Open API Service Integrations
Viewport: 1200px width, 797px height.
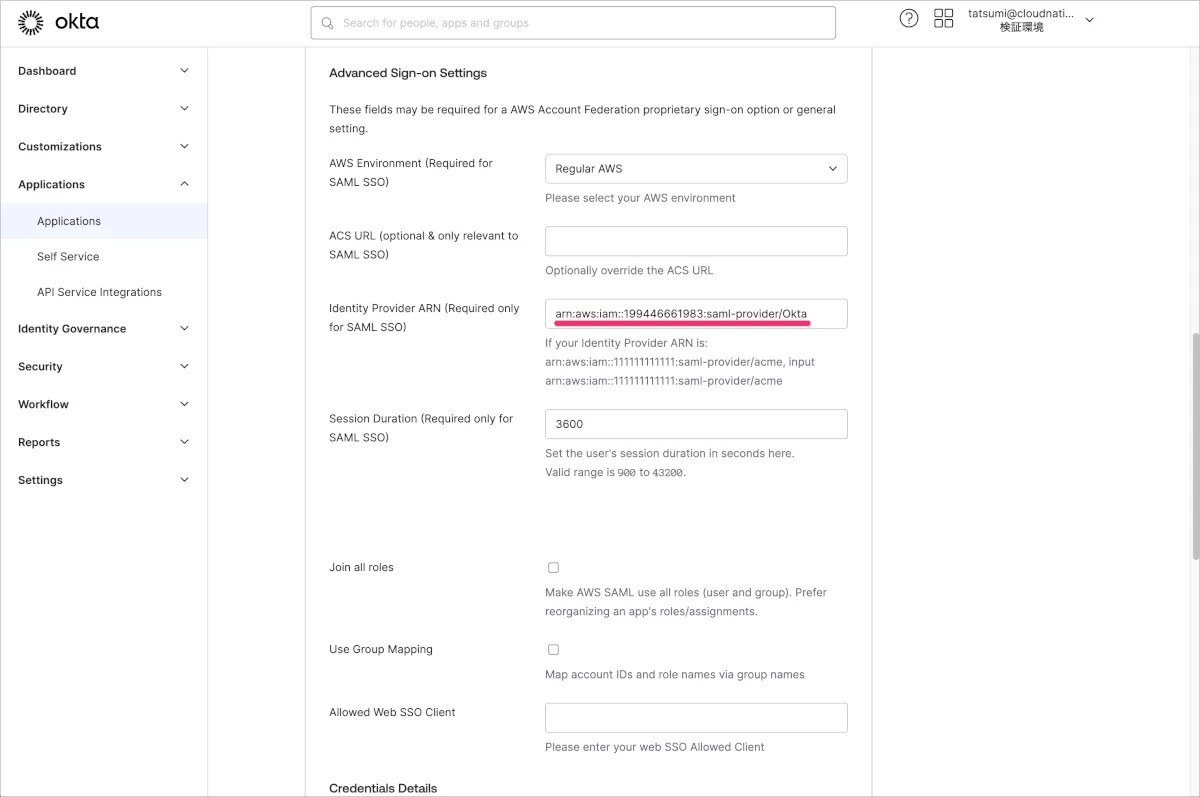pyautogui.click(x=99, y=292)
